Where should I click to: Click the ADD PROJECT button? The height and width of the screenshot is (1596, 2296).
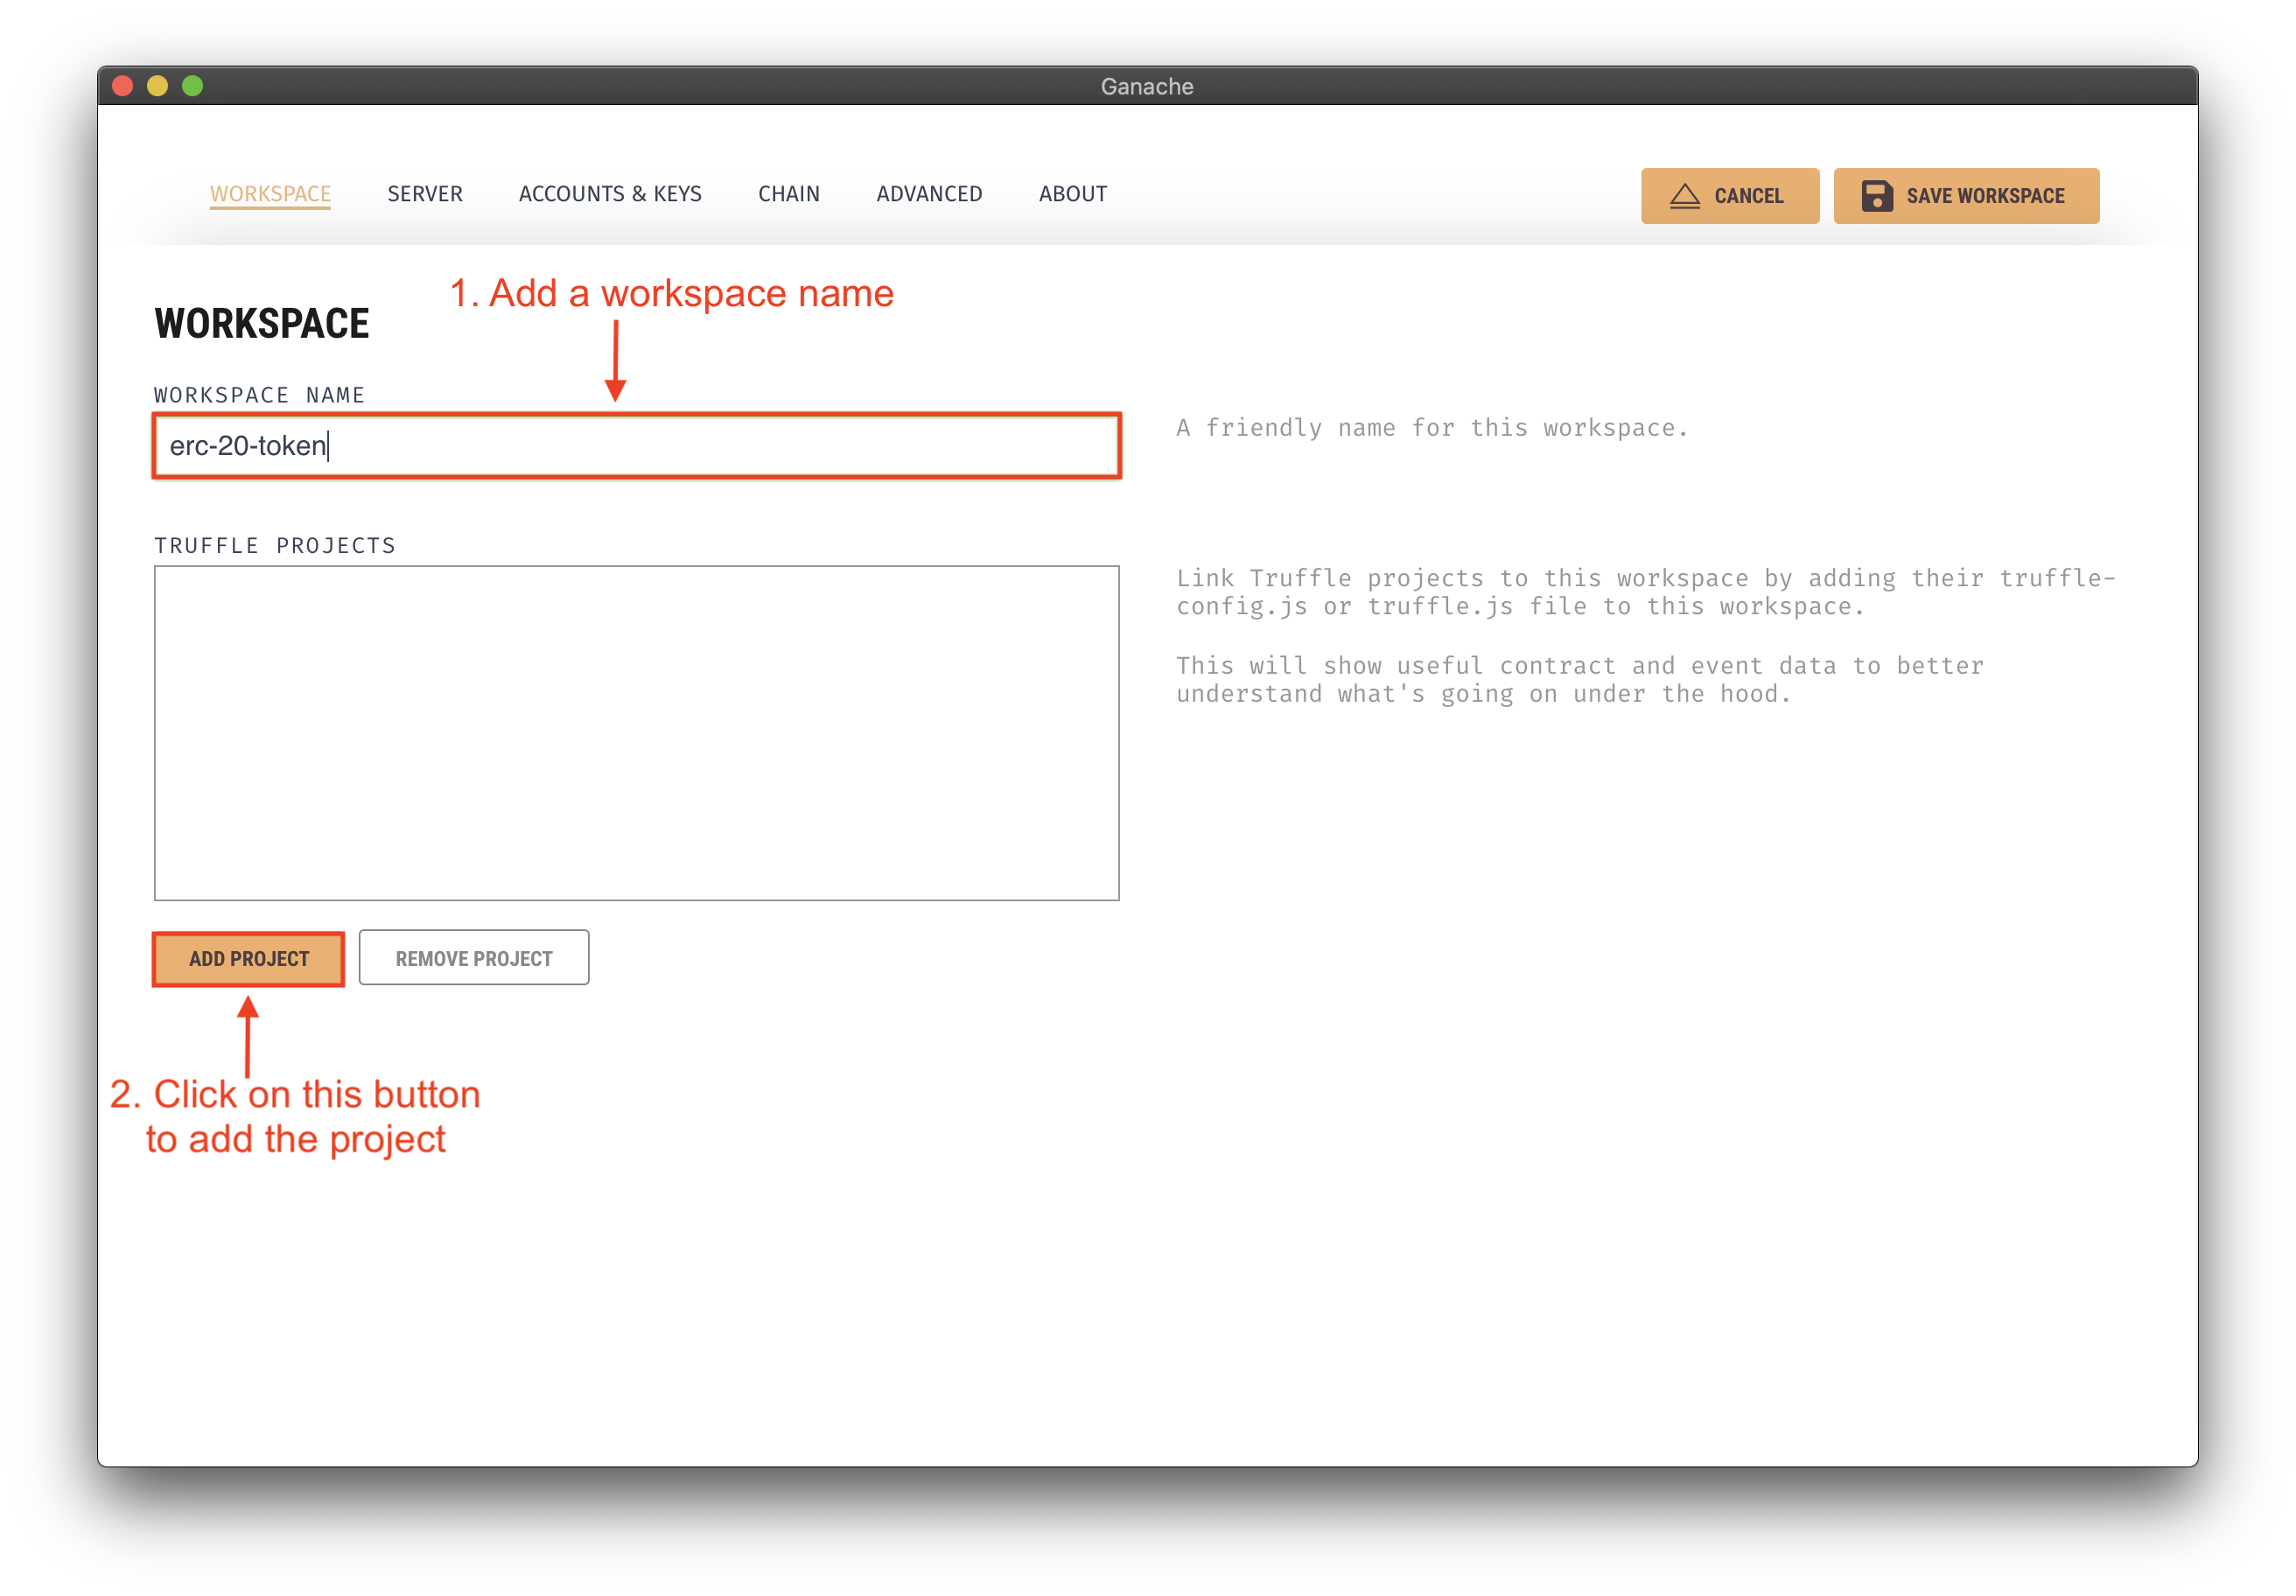[x=248, y=957]
